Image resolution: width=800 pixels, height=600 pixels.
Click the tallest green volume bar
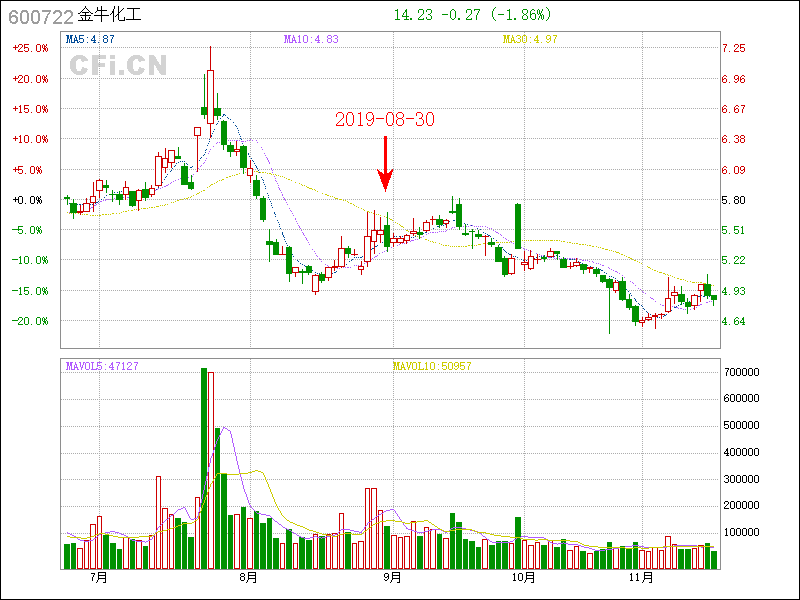[x=204, y=468]
